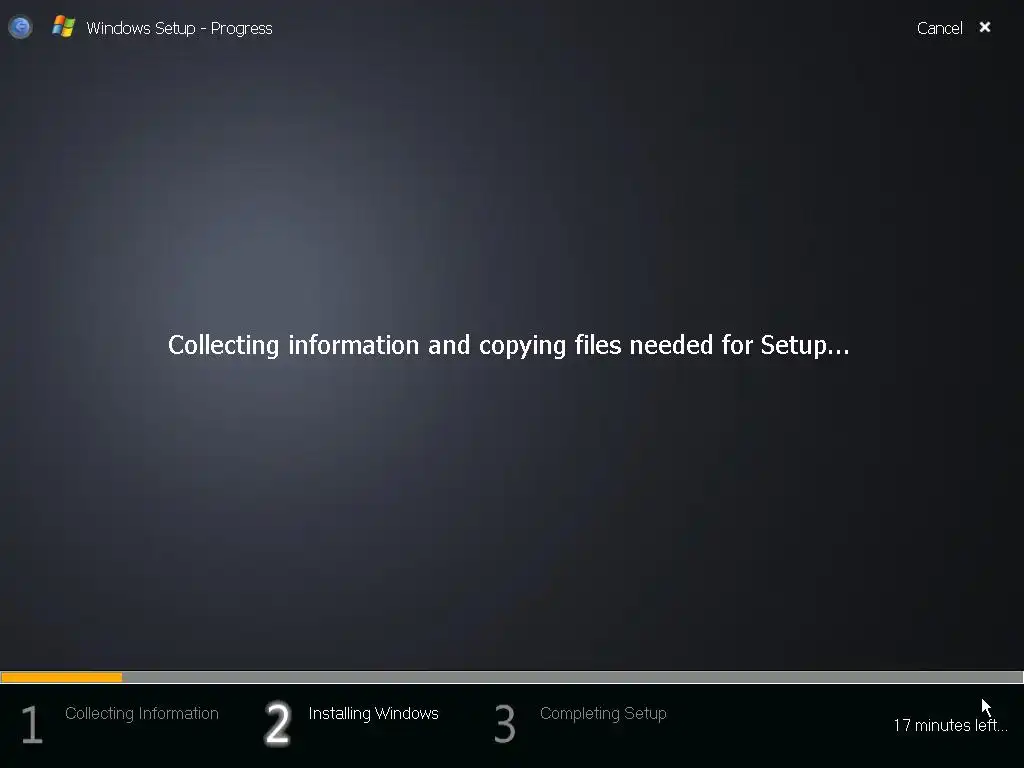Viewport: 1024px width, 768px height.
Task: Select the 'Completing Setup' step label
Action: pyautogui.click(x=603, y=713)
